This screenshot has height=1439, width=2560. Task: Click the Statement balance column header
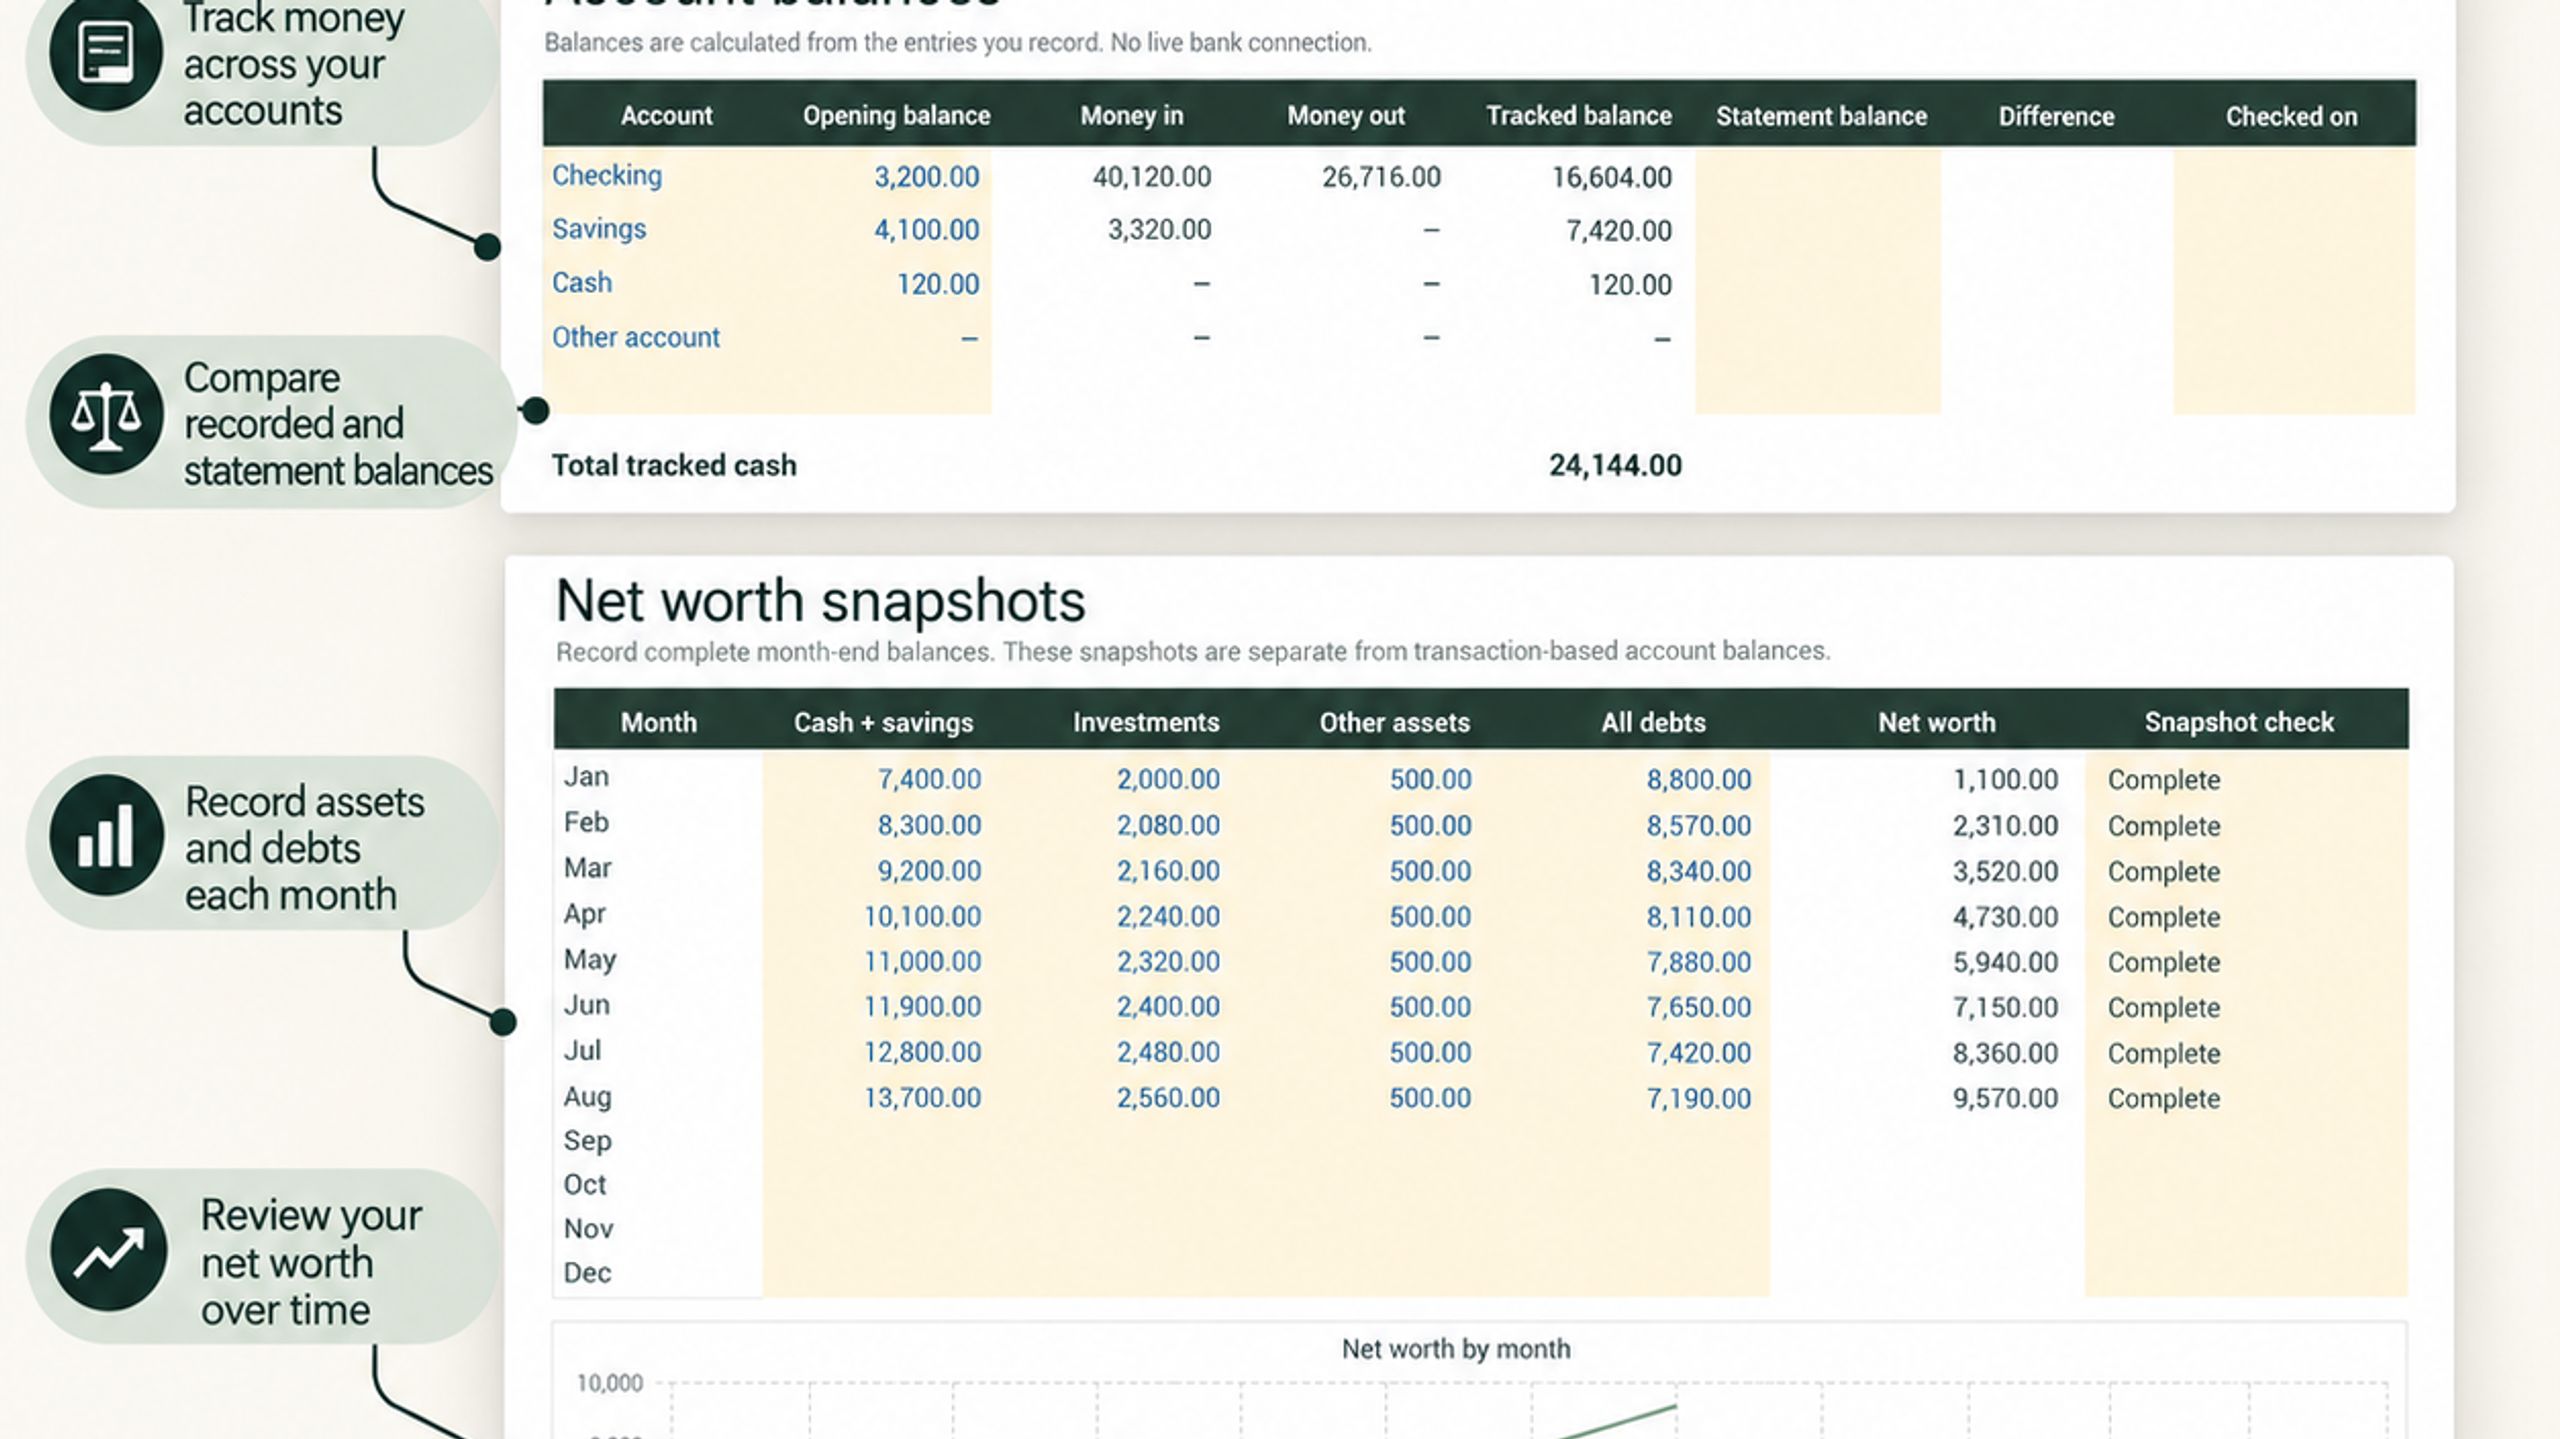[1822, 116]
